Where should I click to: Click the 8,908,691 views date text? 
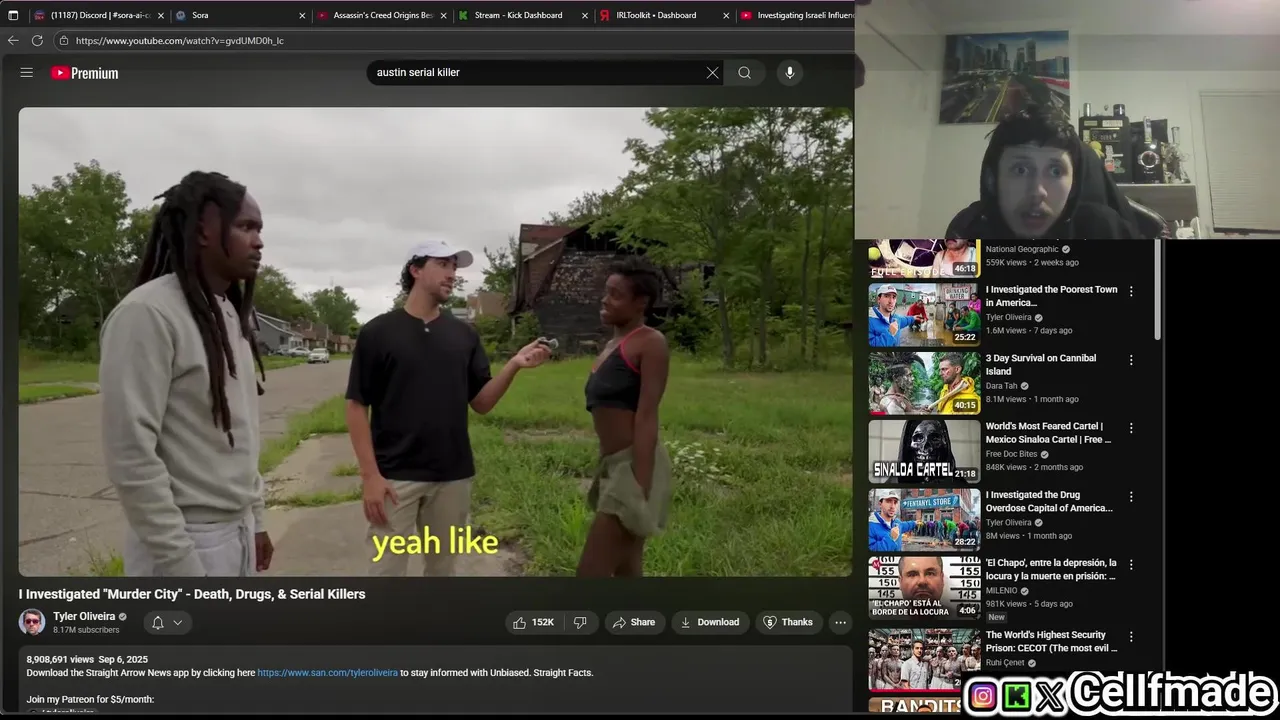pyautogui.click(x=87, y=660)
